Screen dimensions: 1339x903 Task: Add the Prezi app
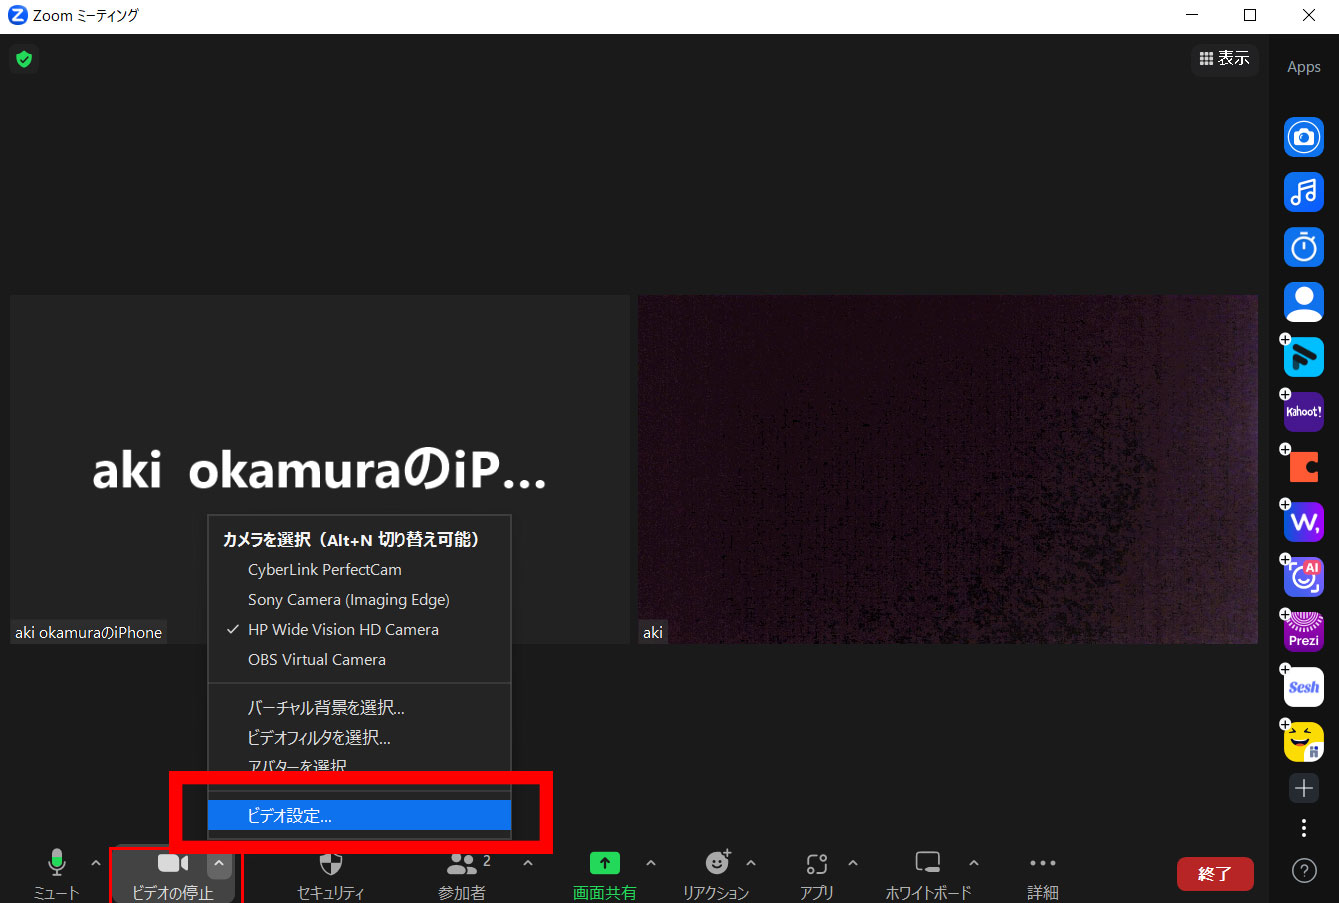pyautogui.click(x=1303, y=632)
